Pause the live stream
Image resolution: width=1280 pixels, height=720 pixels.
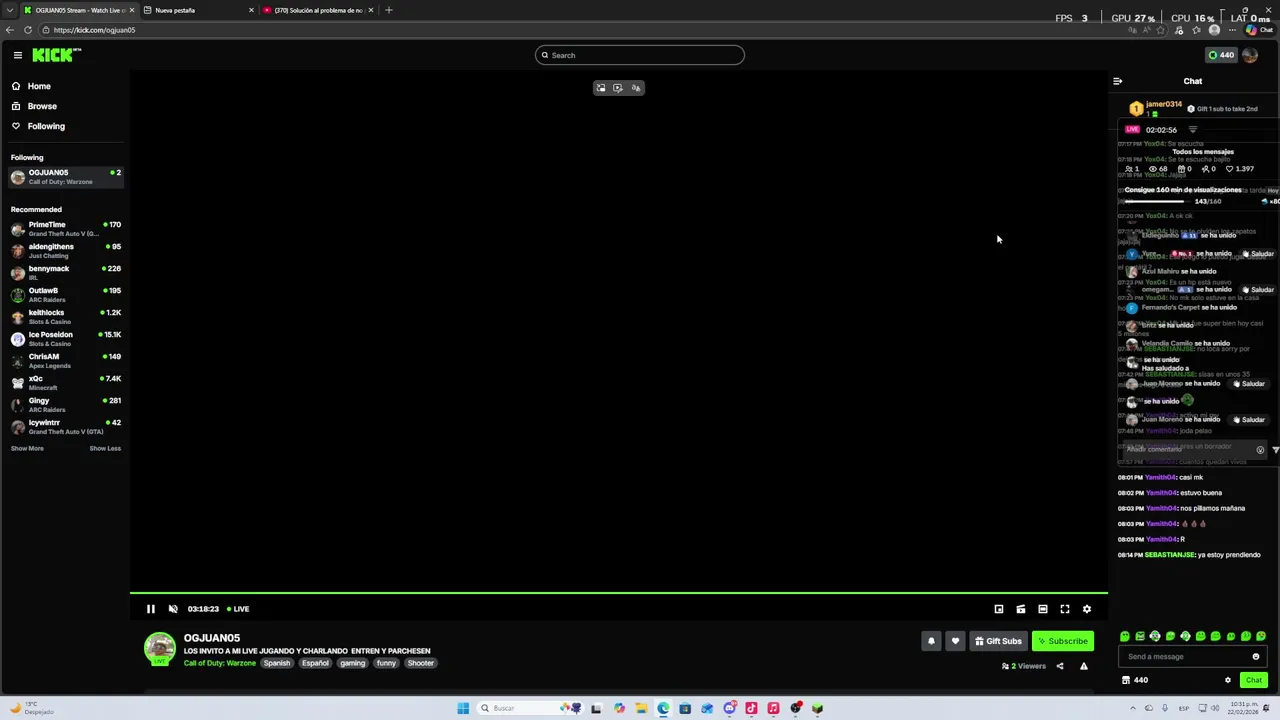[151, 609]
